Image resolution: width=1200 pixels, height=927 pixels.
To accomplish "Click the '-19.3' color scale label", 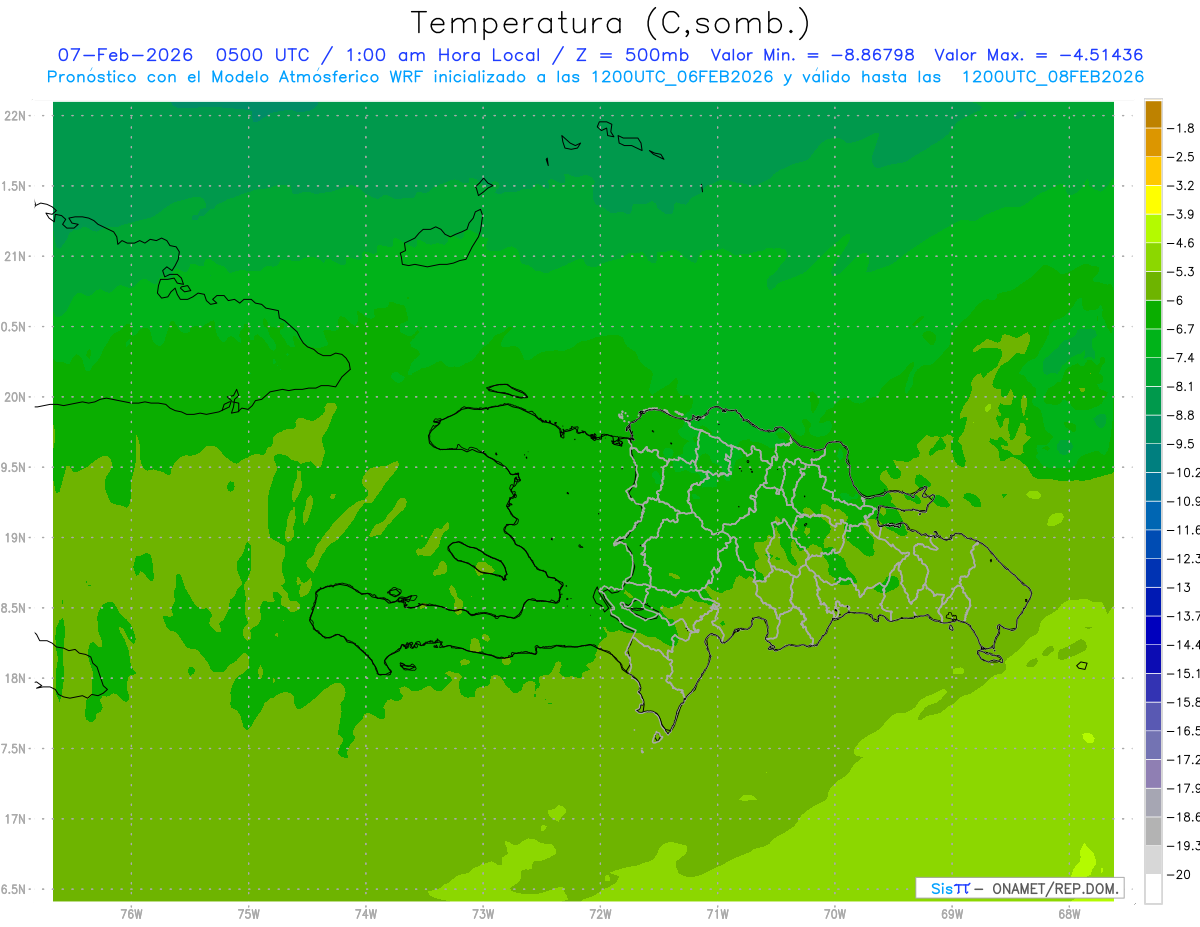I will (1184, 845).
